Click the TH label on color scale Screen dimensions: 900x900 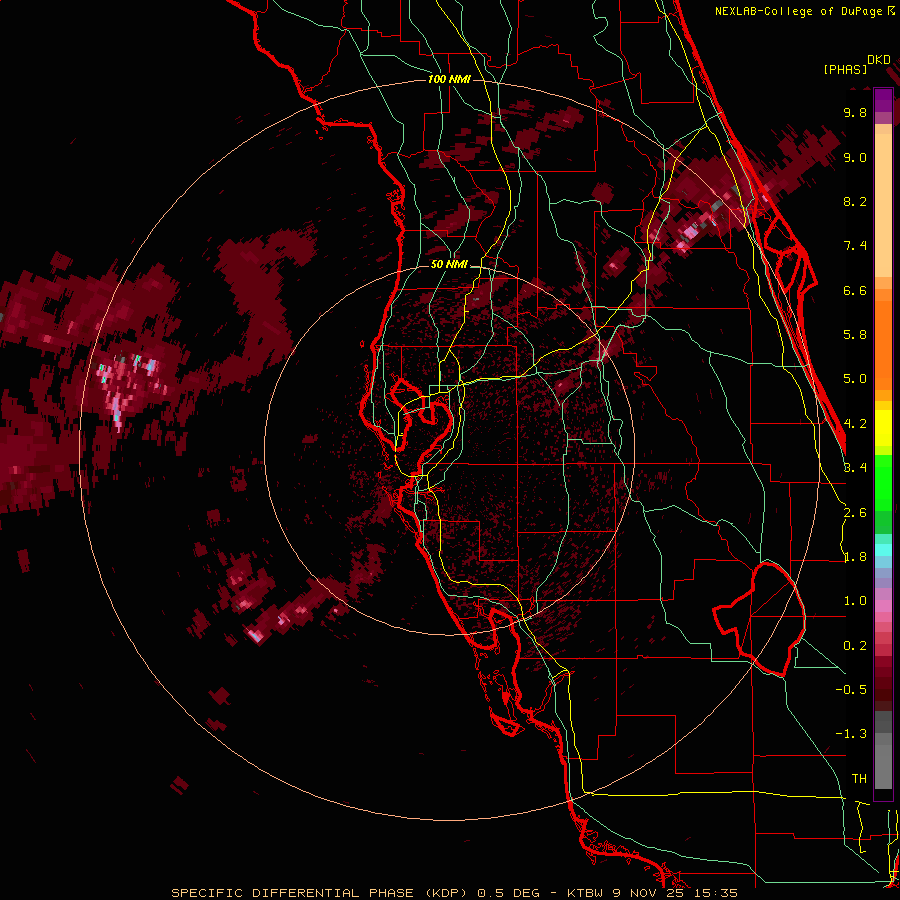(x=859, y=779)
